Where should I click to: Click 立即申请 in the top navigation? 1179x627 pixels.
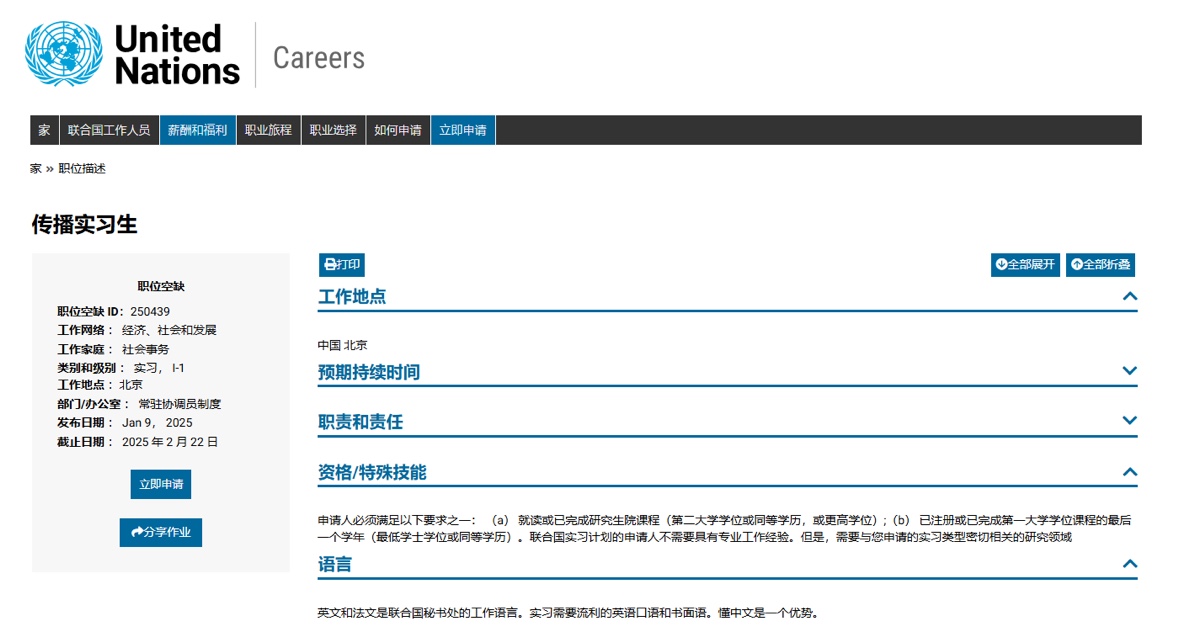[x=463, y=130]
